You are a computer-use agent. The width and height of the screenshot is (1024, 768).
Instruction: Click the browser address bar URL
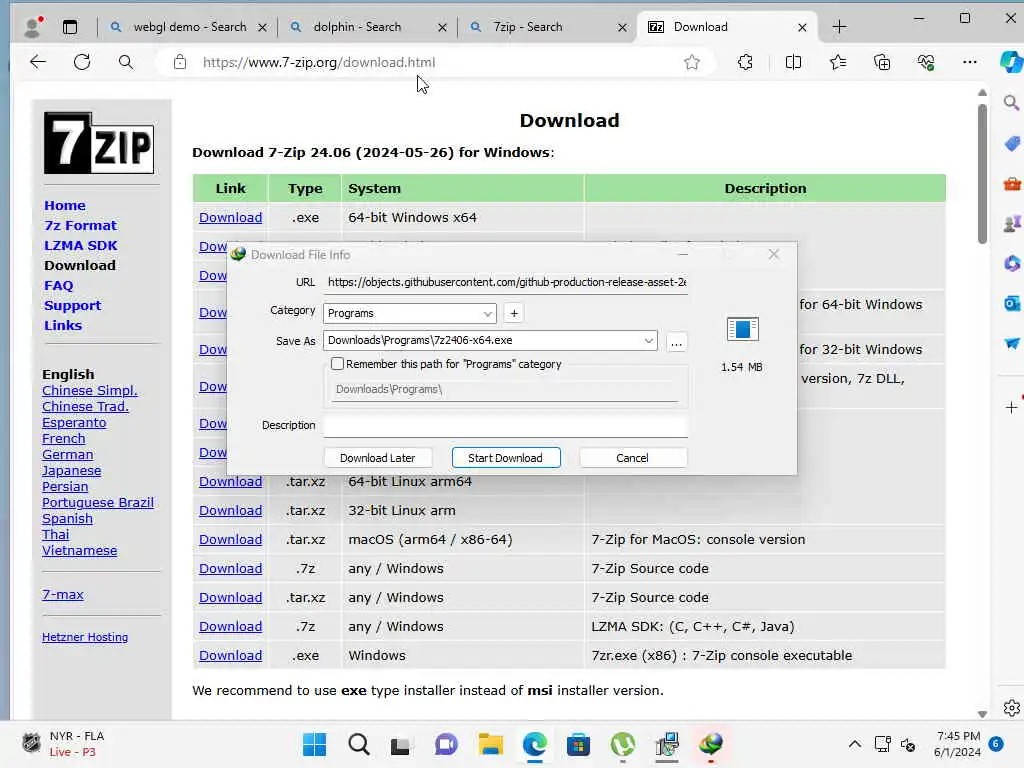click(x=319, y=62)
